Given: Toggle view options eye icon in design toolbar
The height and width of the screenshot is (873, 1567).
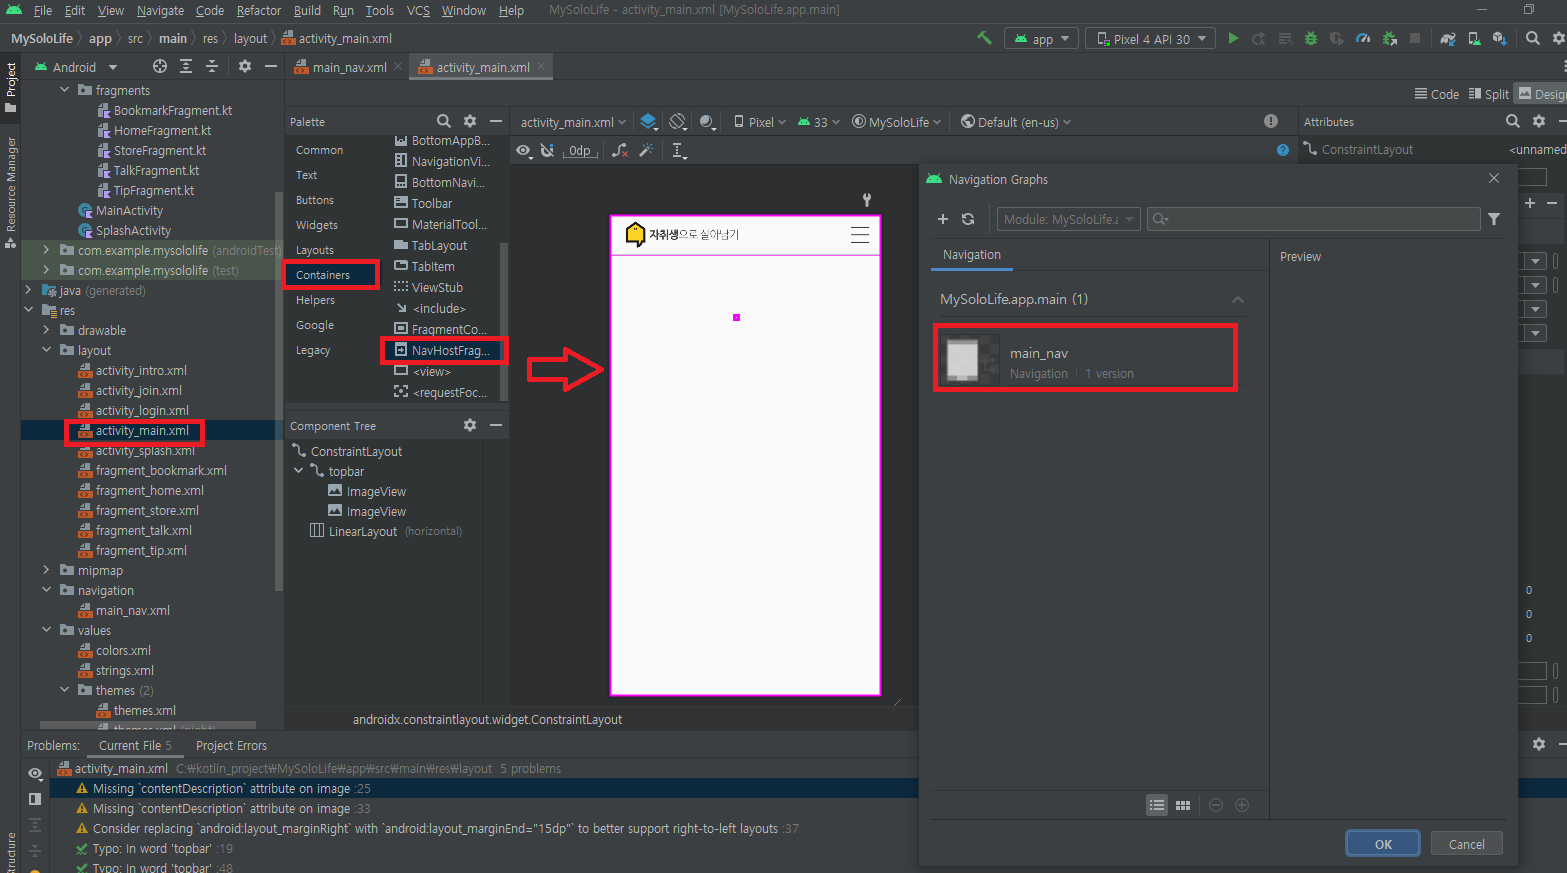Looking at the screenshot, I should coord(523,150).
